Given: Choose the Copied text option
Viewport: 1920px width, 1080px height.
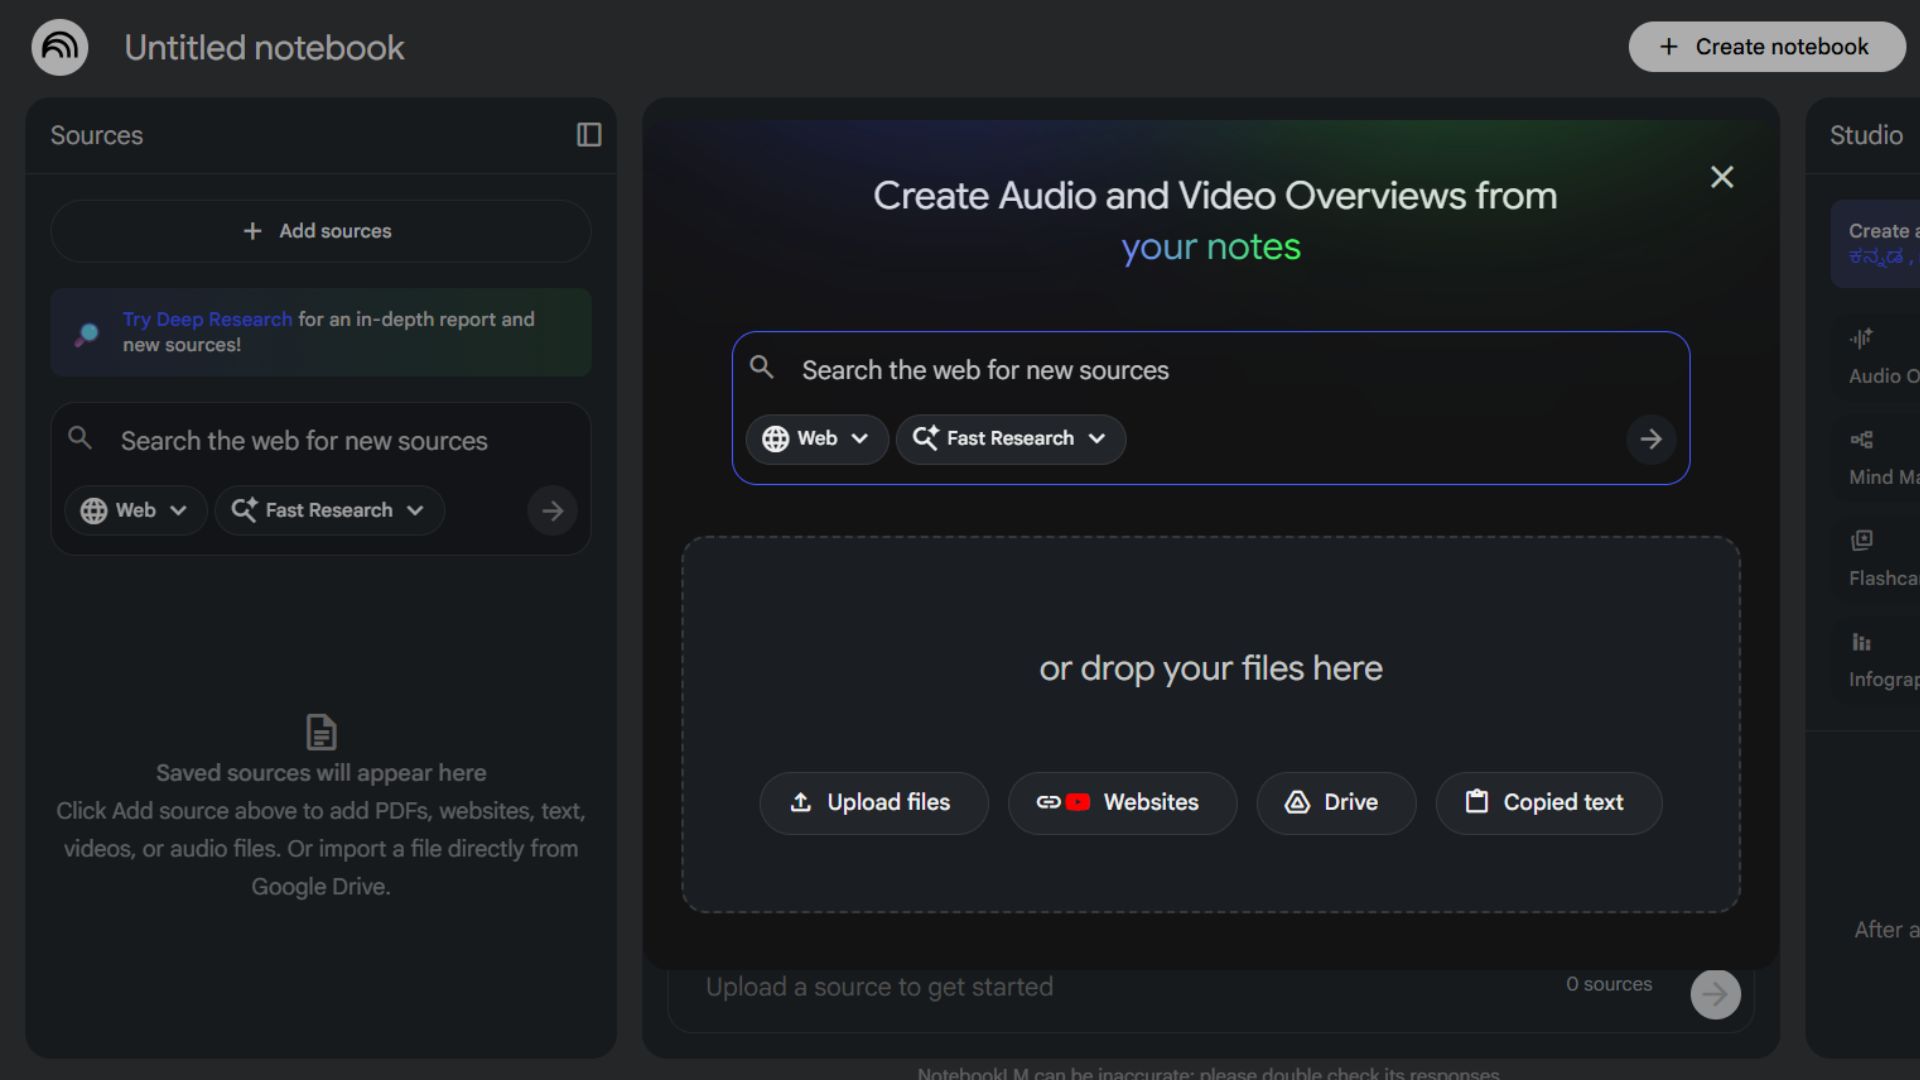Looking at the screenshot, I should click(x=1548, y=803).
